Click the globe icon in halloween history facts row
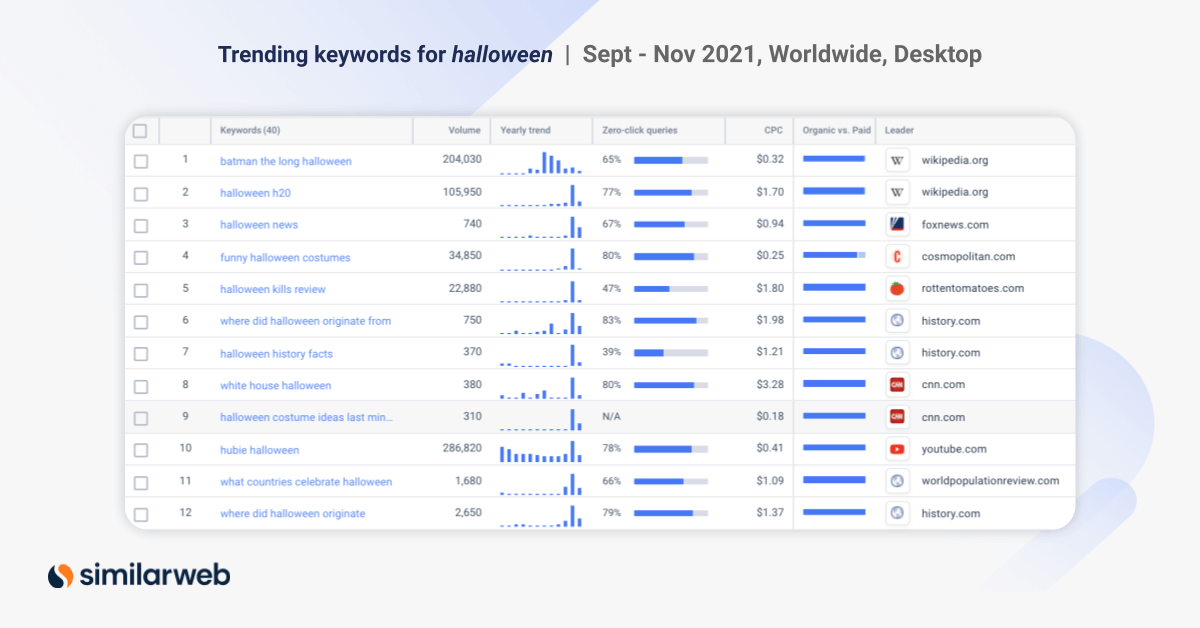This screenshot has height=628, width=1200. coord(898,352)
